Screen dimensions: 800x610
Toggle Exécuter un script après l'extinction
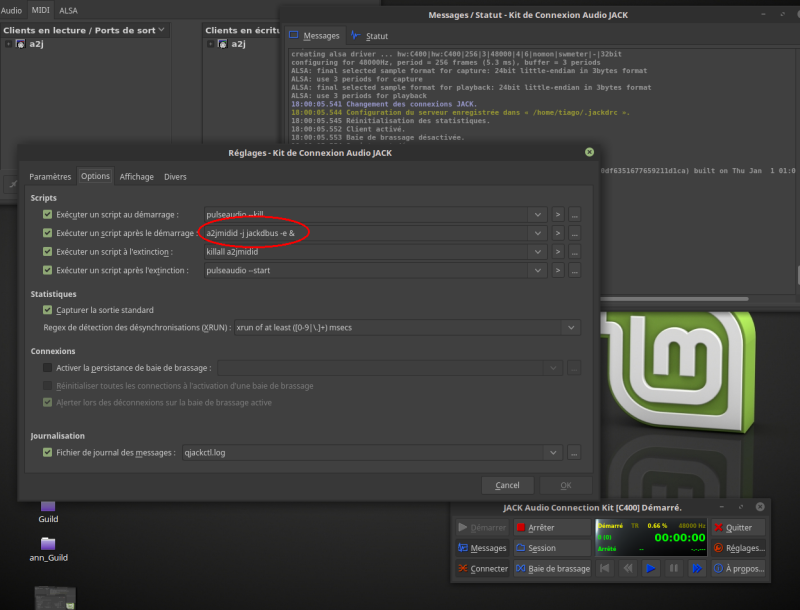coord(47,270)
